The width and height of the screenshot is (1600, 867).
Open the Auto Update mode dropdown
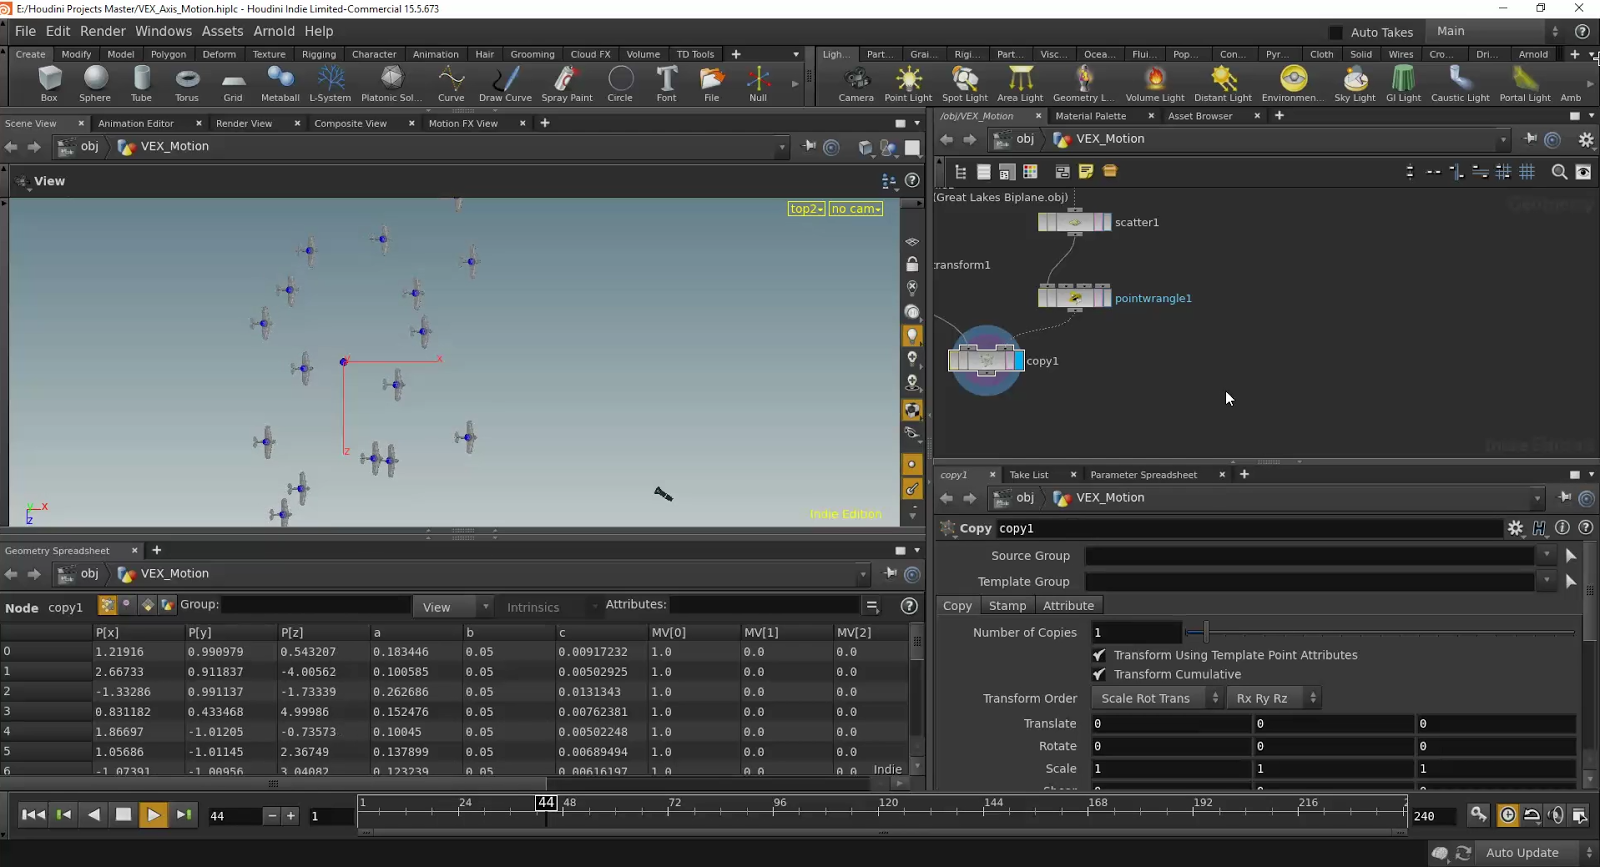[1537, 853]
